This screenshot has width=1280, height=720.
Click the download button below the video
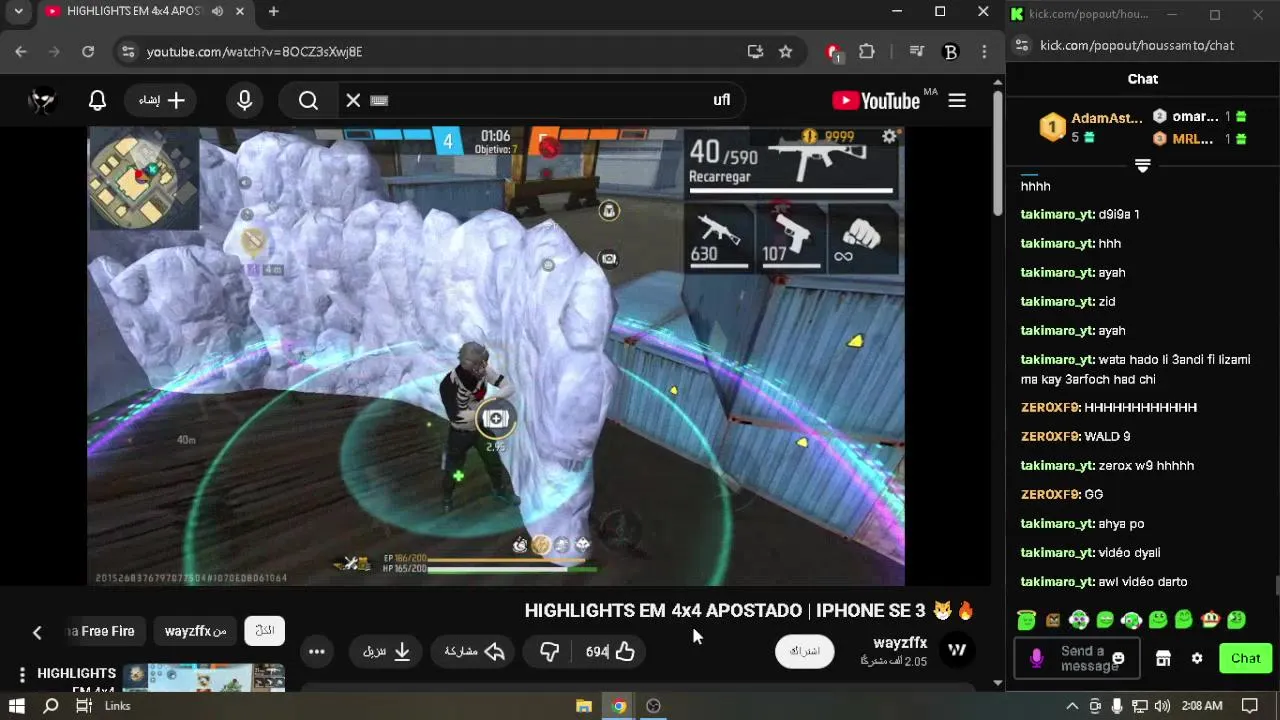[387, 652]
